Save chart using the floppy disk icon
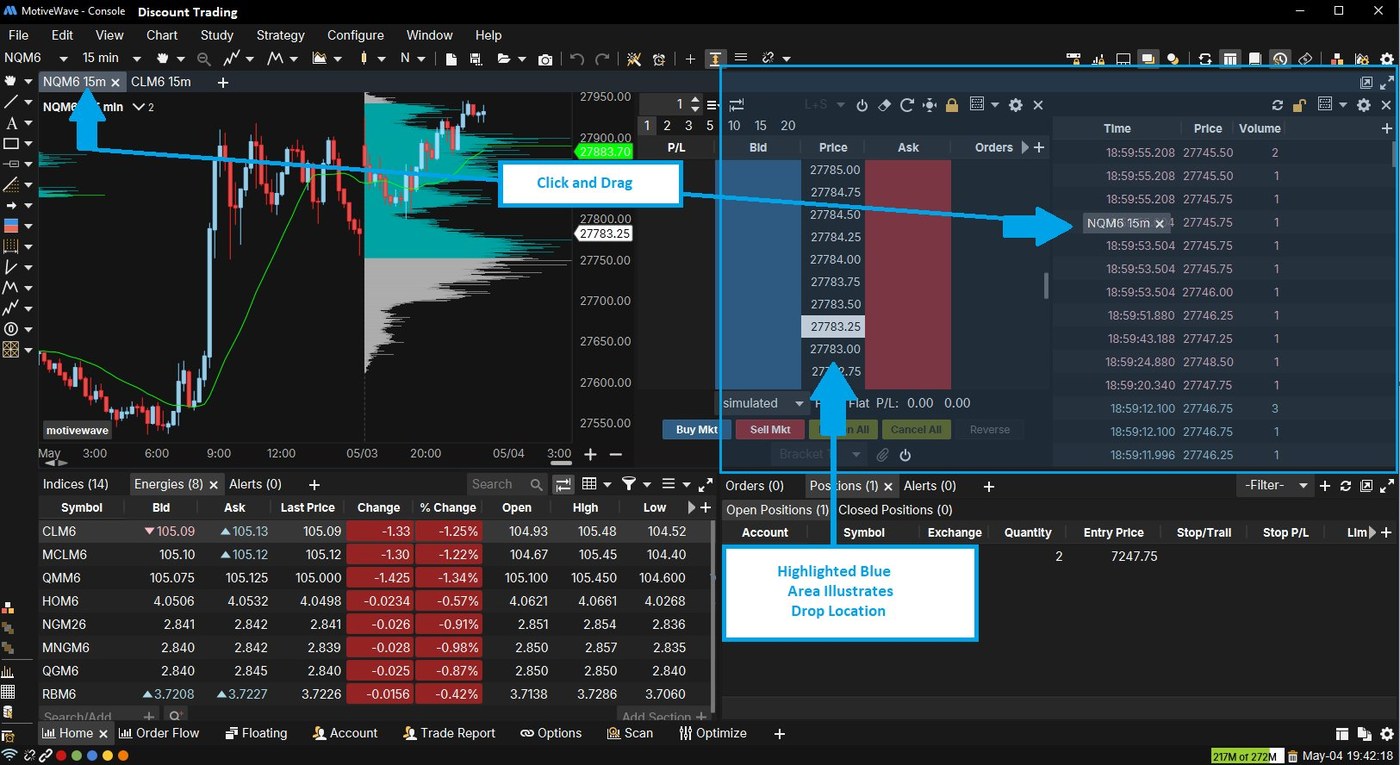Viewport: 1400px width, 765px height. tap(476, 60)
